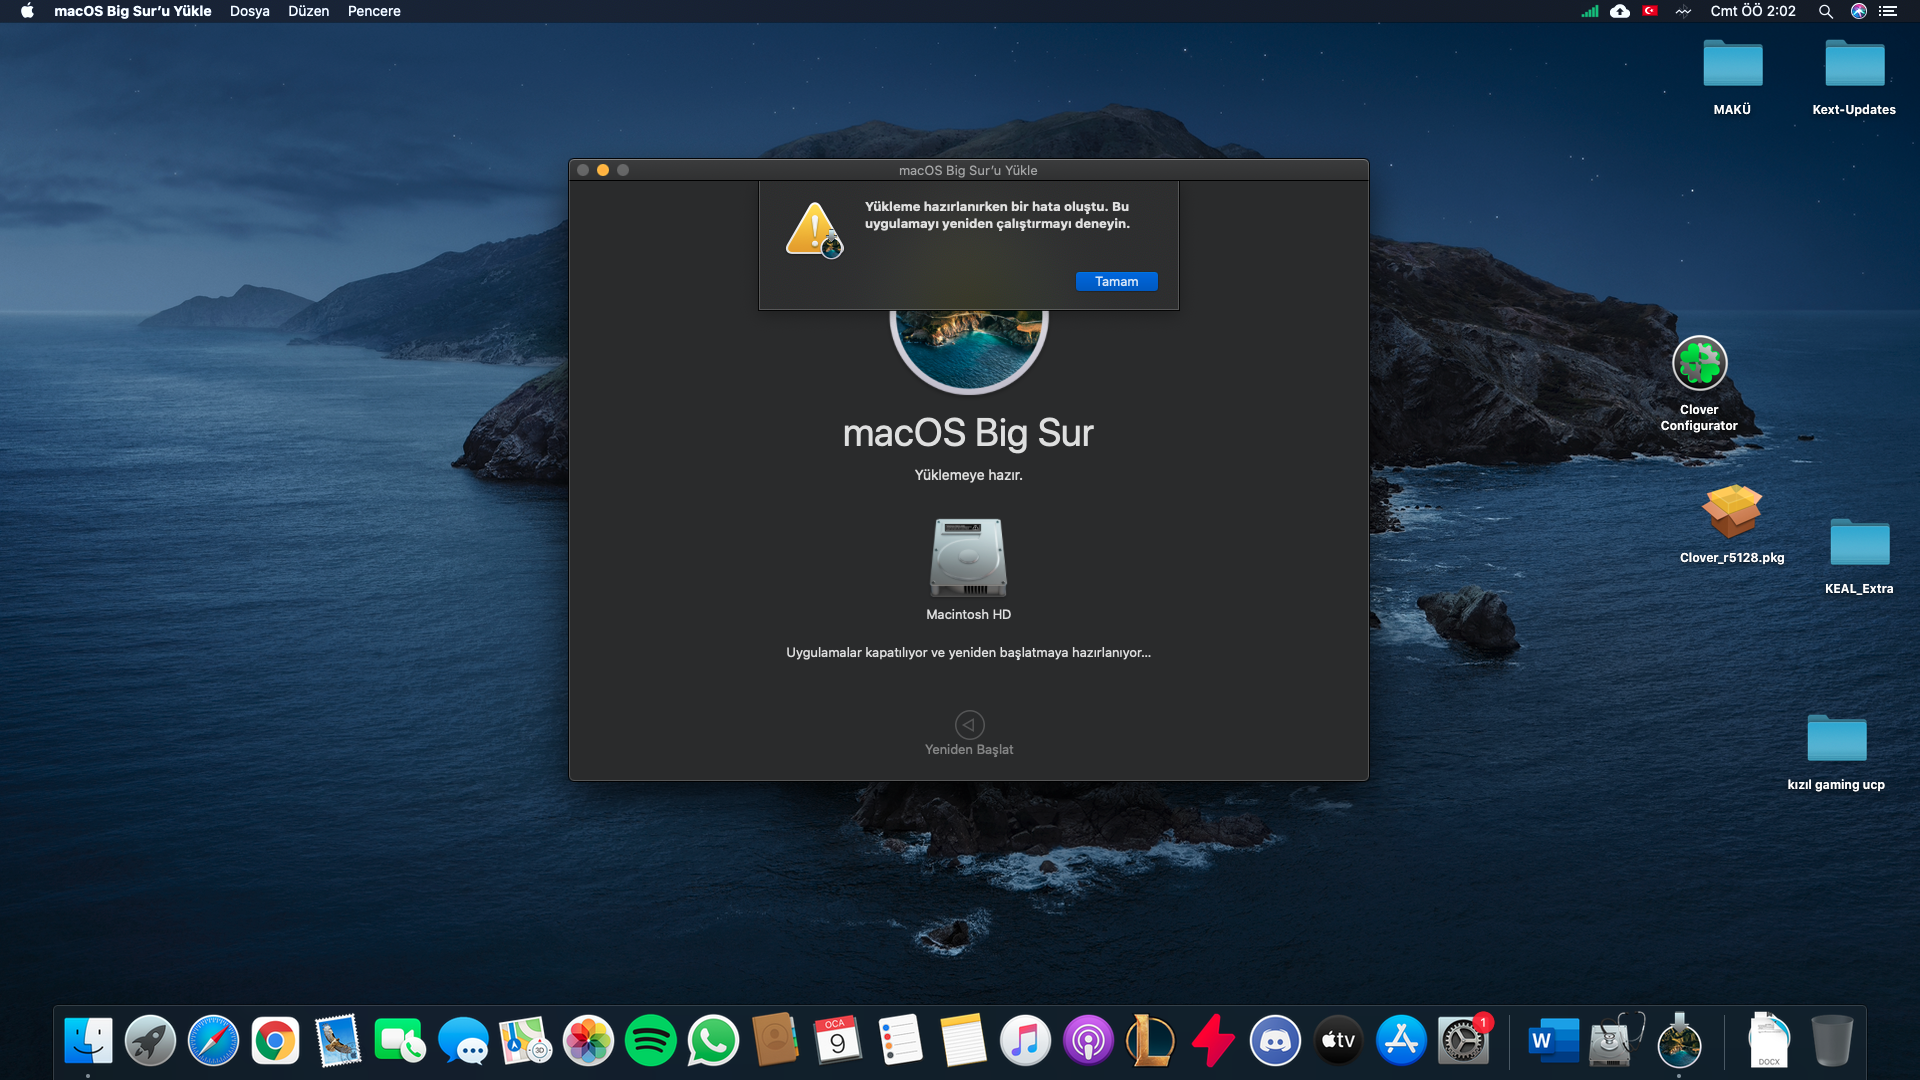Open Finder from the Dock
The image size is (1920, 1080).
tap(88, 1041)
